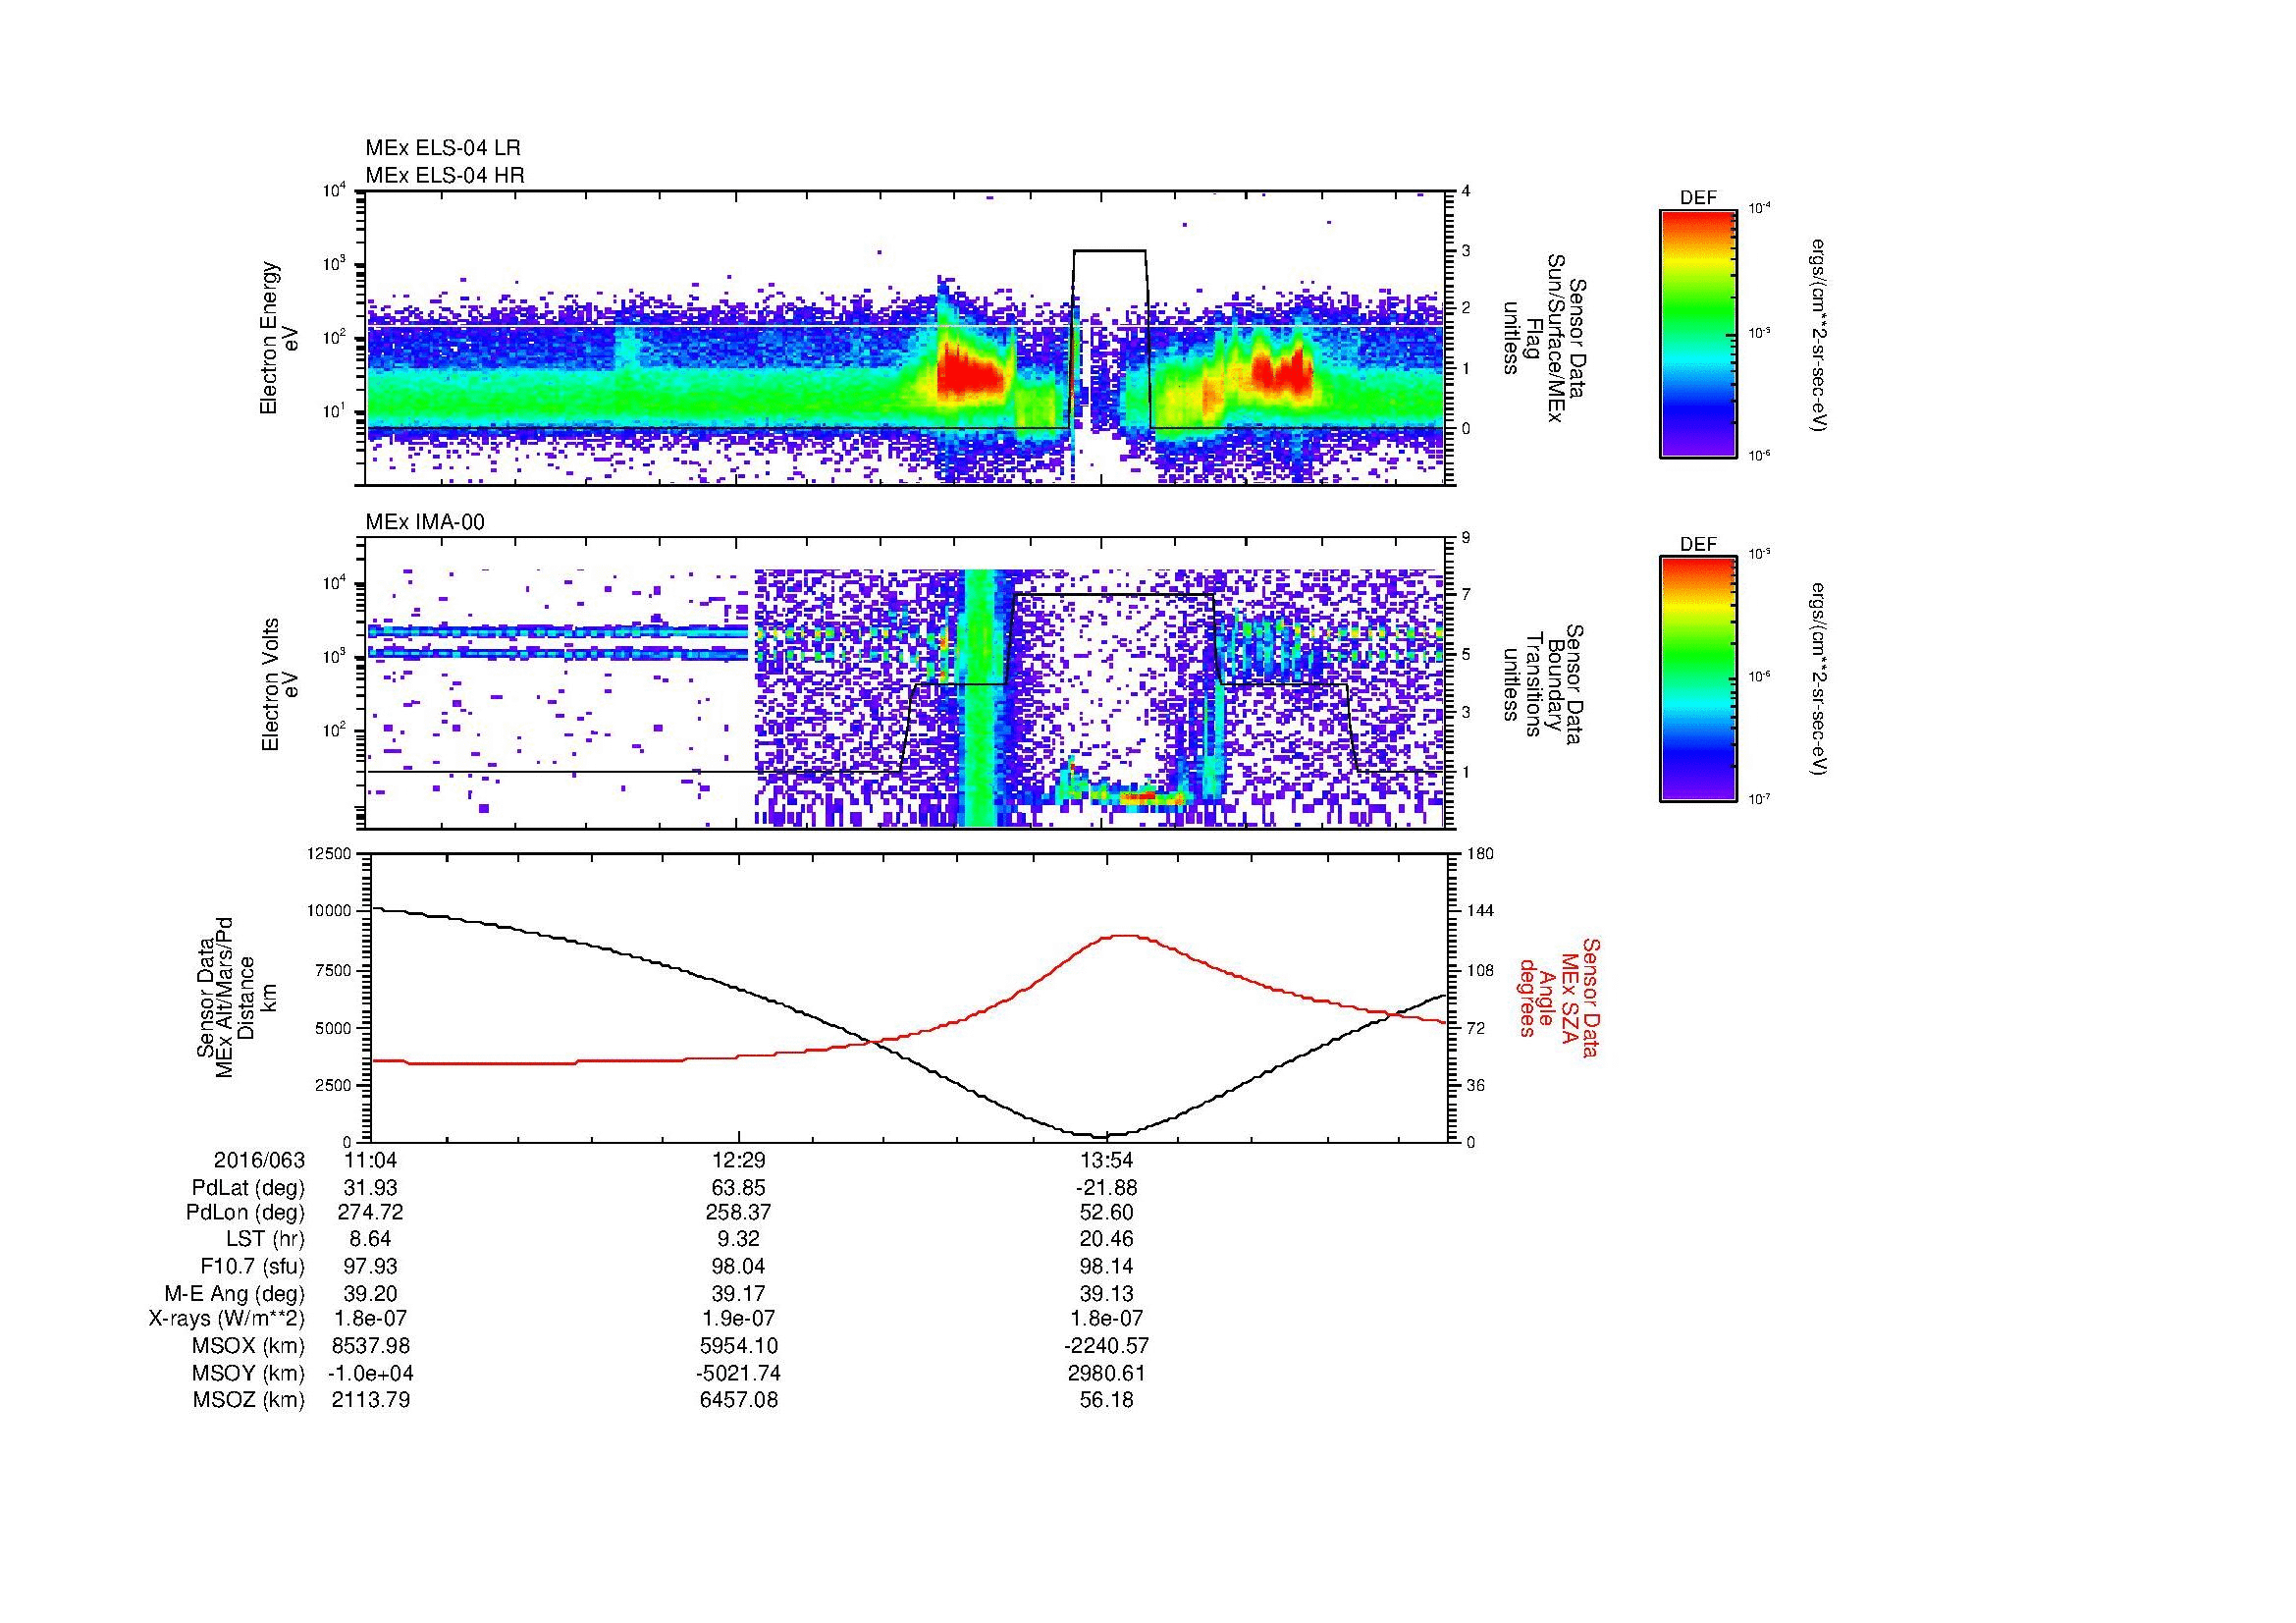The width and height of the screenshot is (2296, 1623).
Task: Click the lower color bar unit label
Action: 1818,680
